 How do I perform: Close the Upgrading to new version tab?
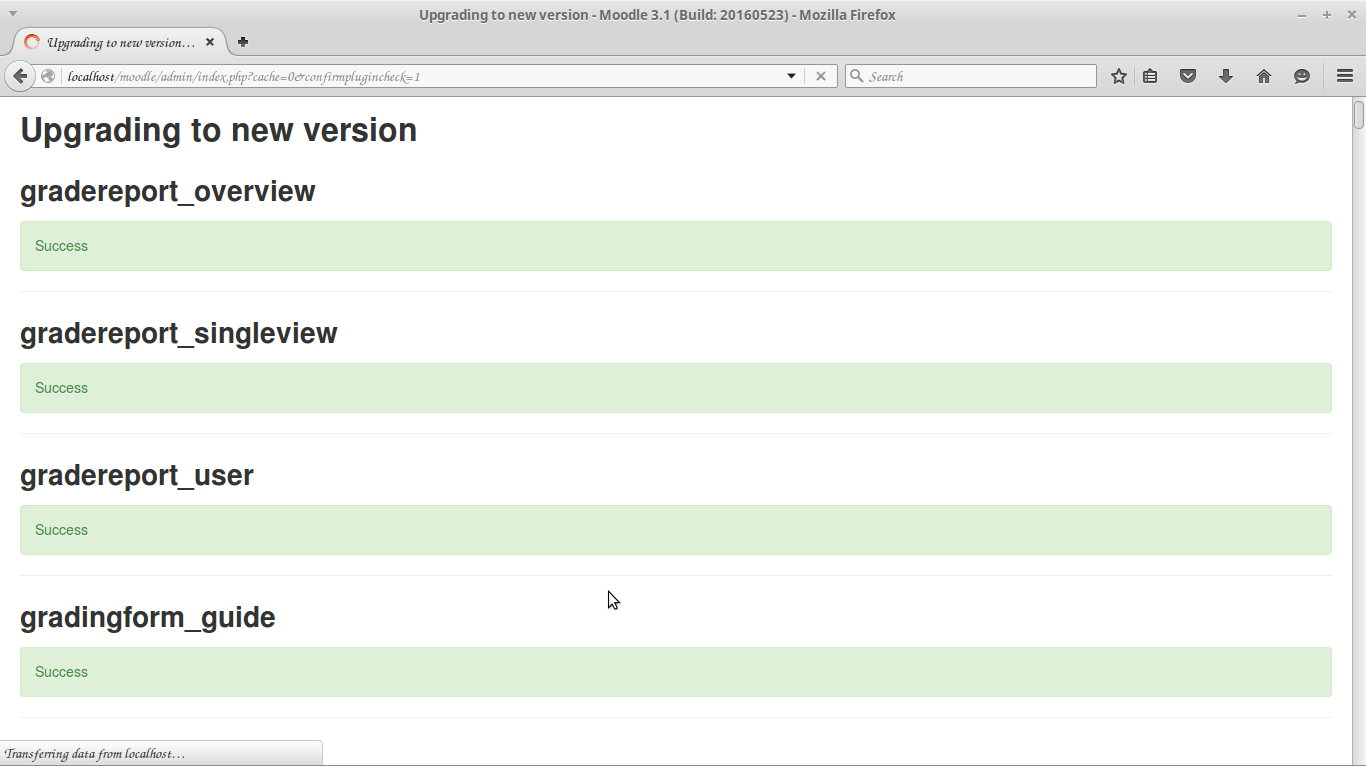click(x=210, y=42)
